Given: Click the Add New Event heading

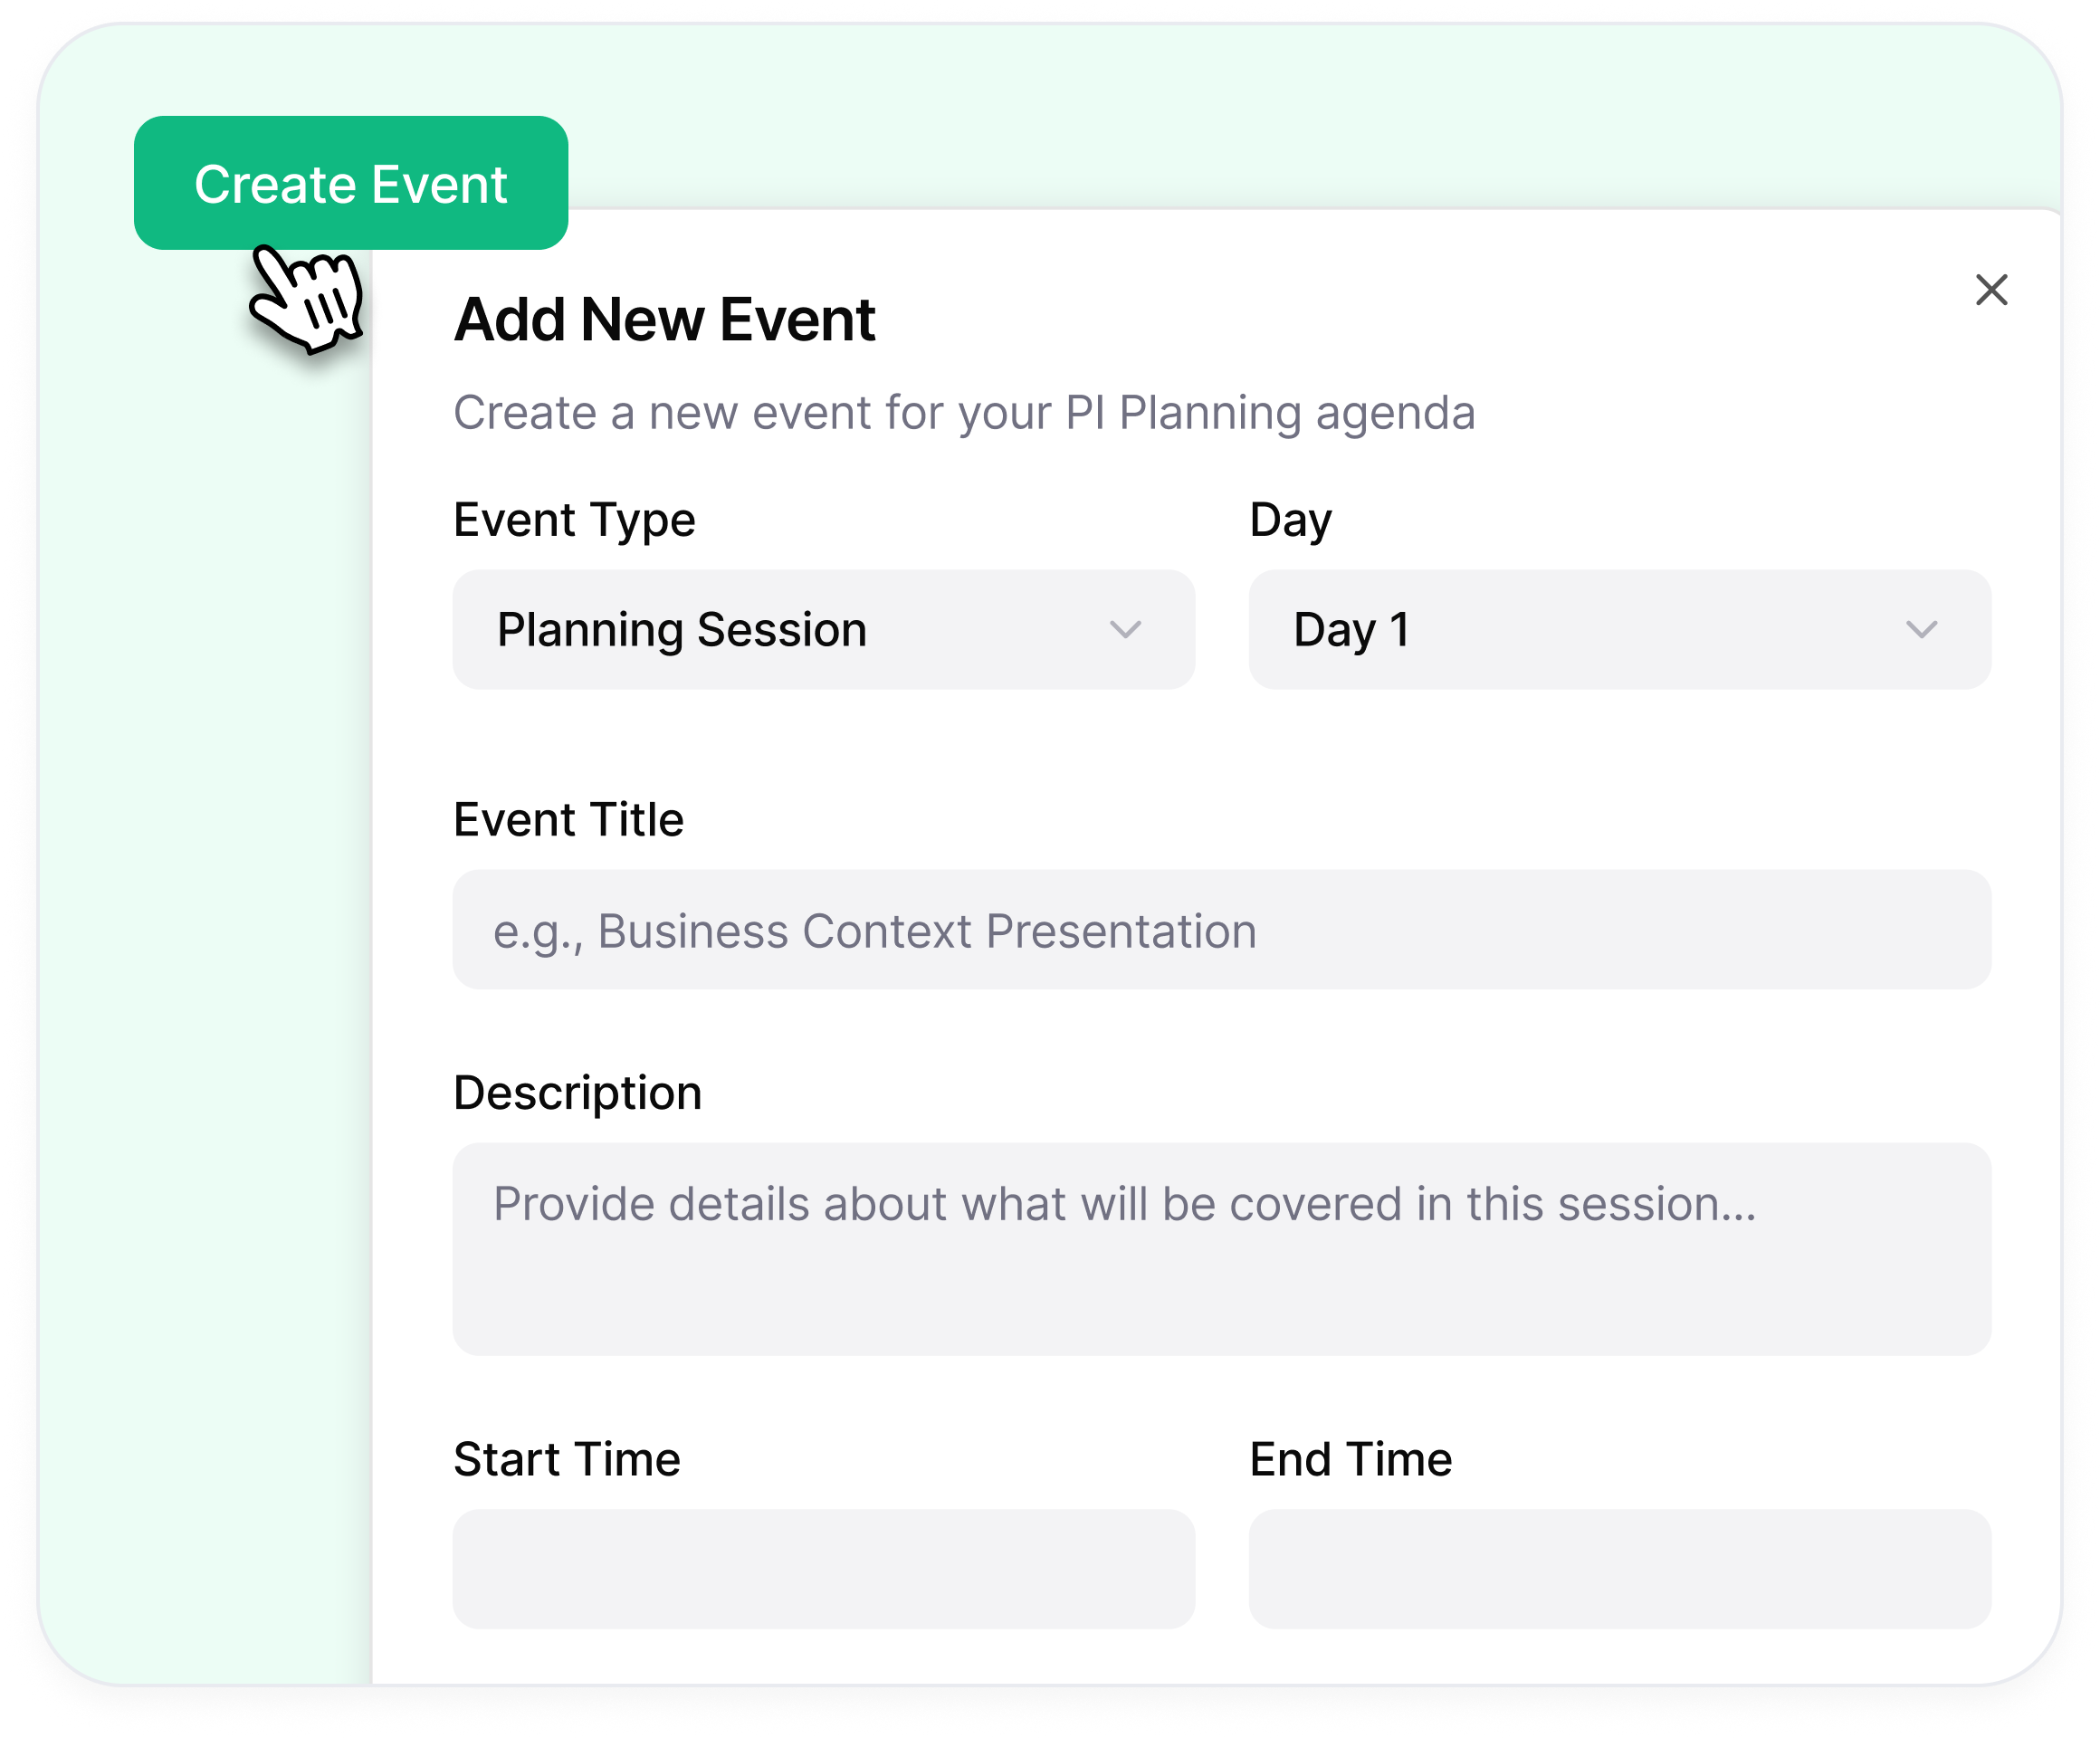Looking at the screenshot, I should tap(664, 320).
